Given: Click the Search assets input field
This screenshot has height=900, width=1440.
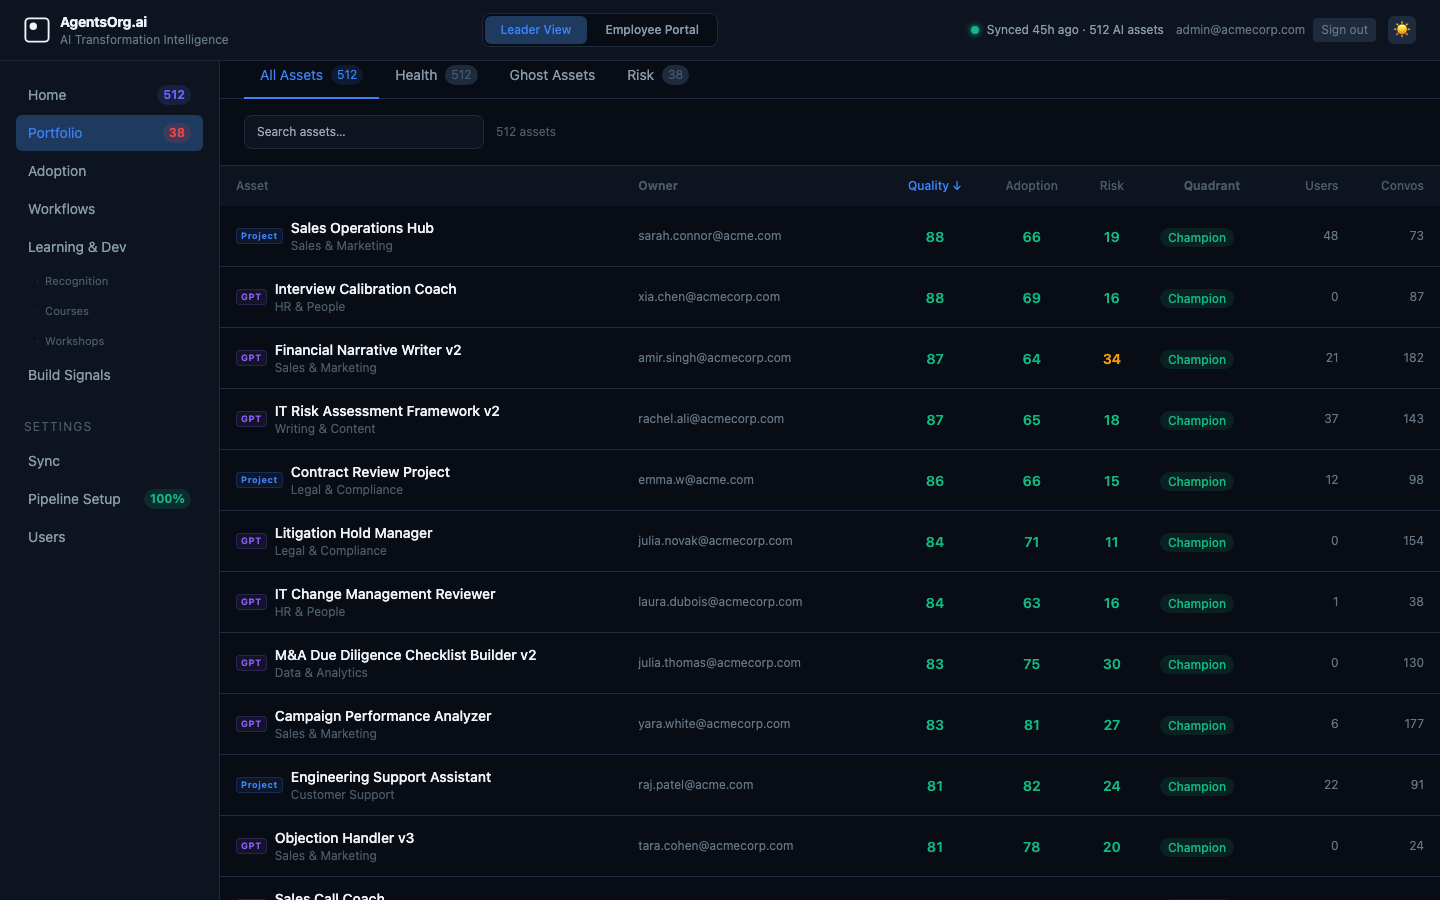Looking at the screenshot, I should coord(363,132).
